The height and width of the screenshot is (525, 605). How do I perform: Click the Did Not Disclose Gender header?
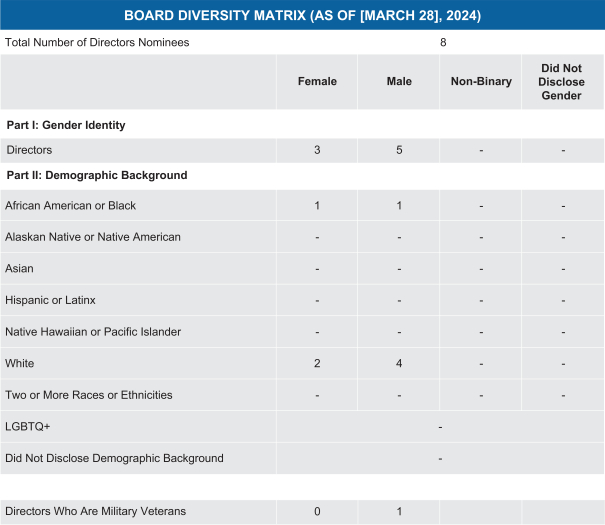point(563,82)
